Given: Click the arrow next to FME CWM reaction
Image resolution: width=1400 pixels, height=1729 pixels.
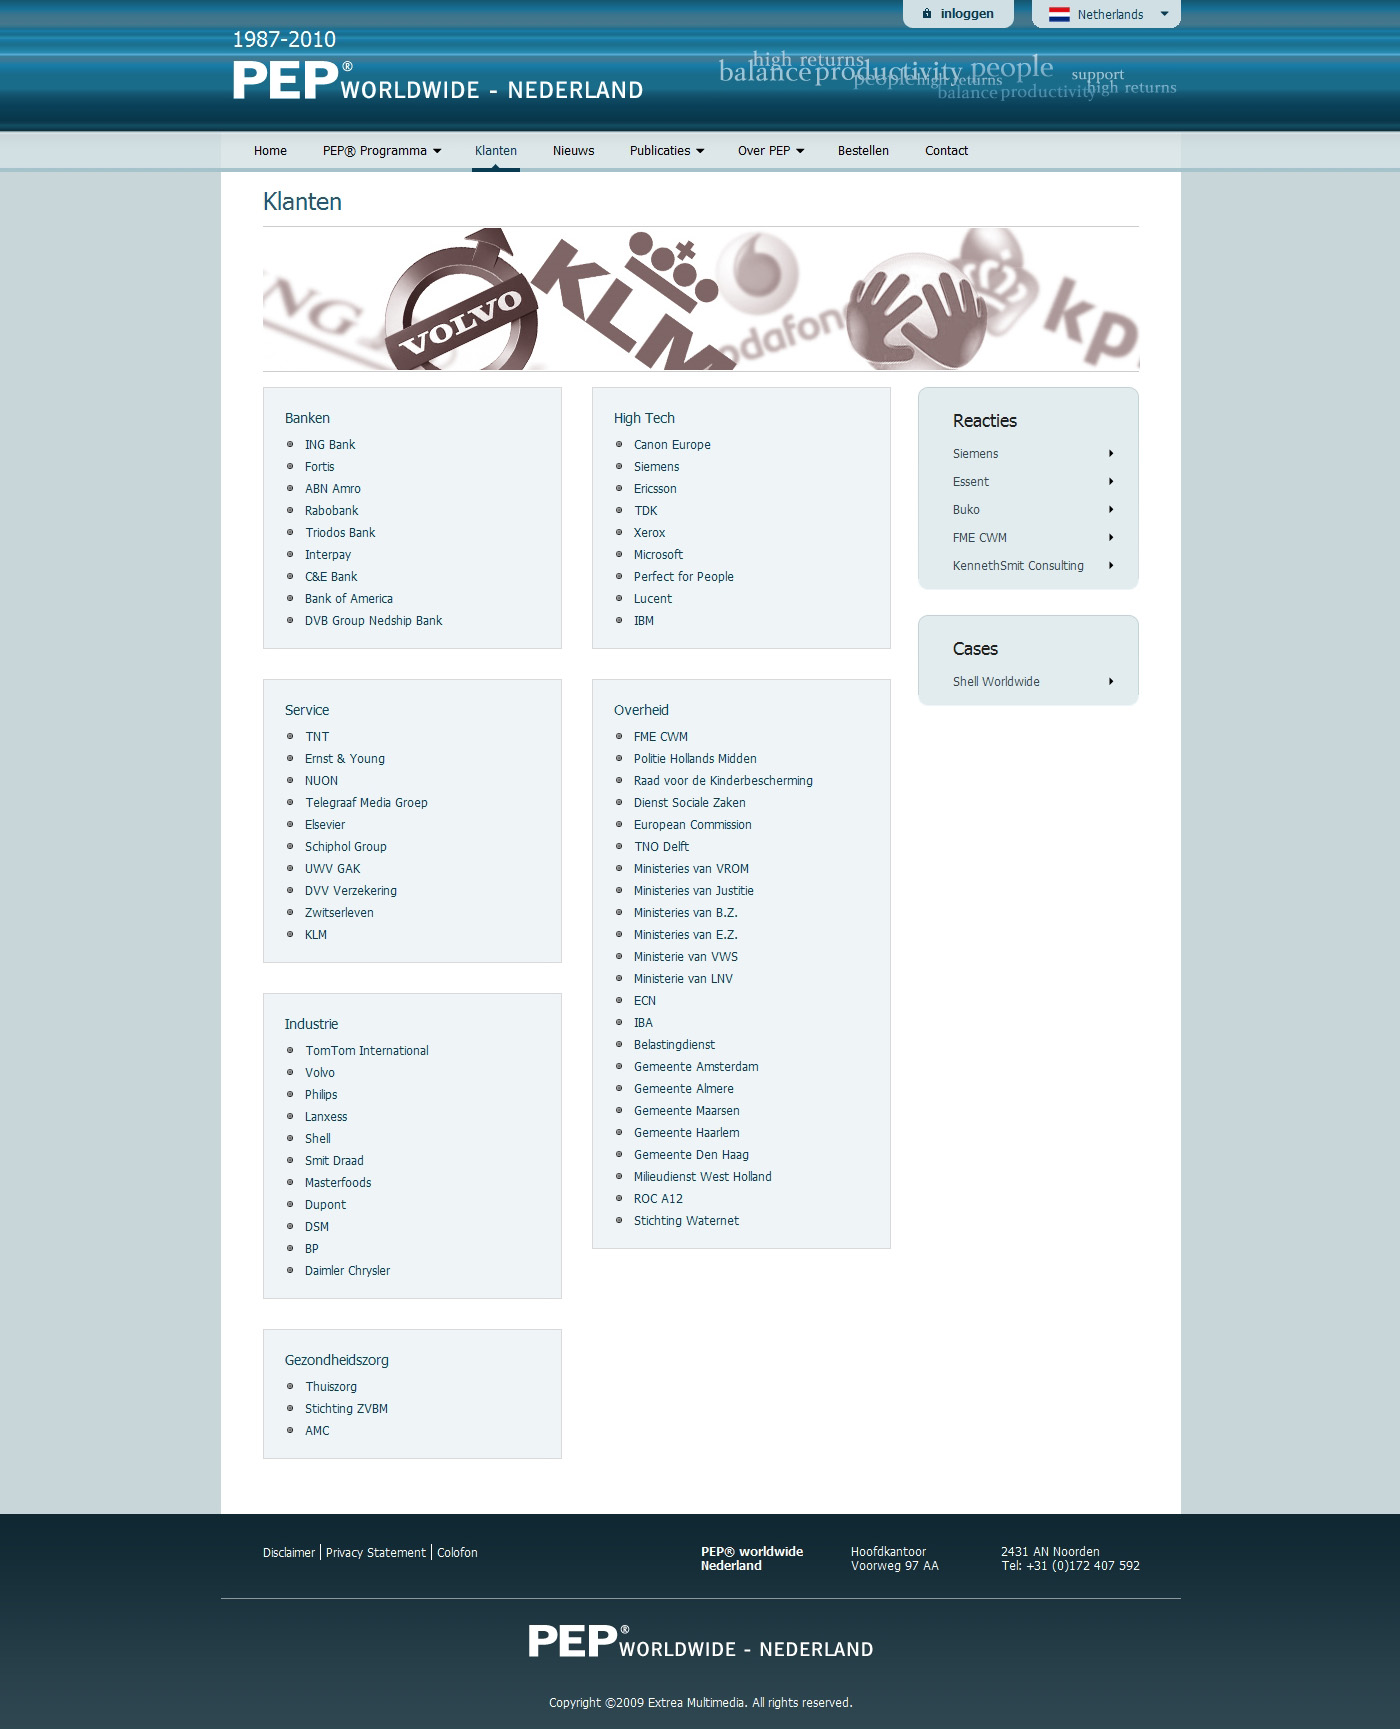Looking at the screenshot, I should 1111,538.
